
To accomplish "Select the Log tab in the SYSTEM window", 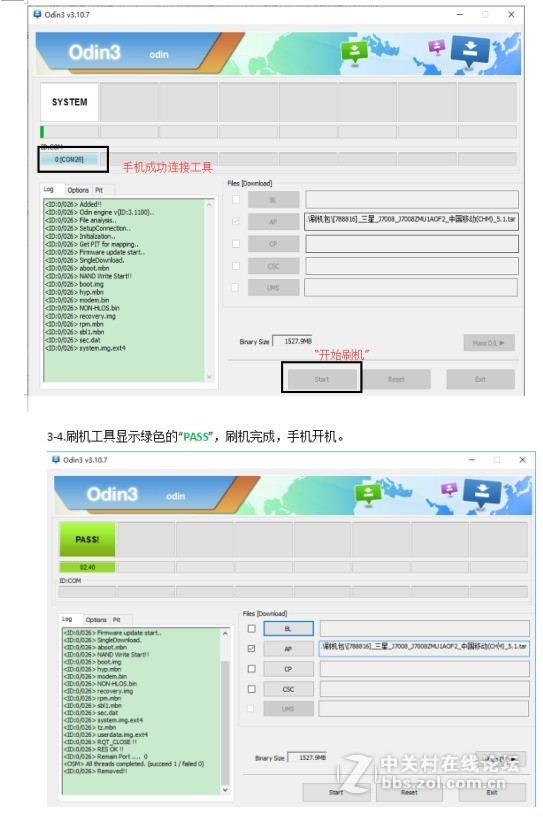I will 49,190.
